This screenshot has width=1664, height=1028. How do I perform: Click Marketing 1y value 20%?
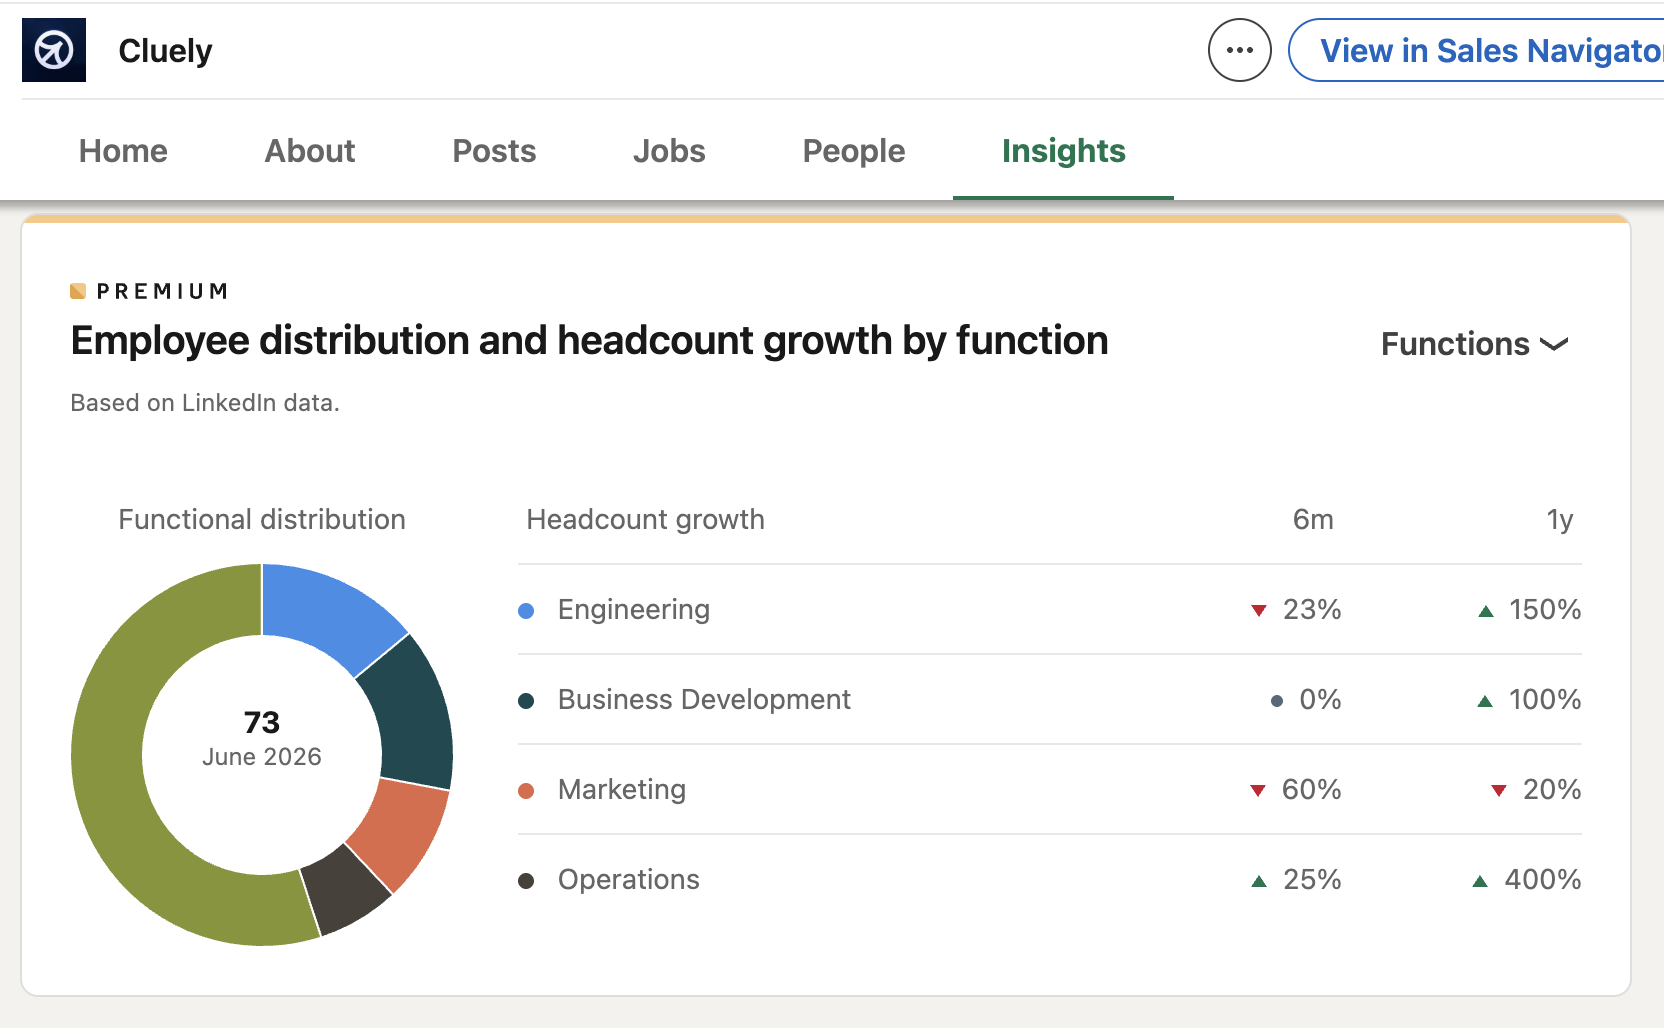point(1552,790)
